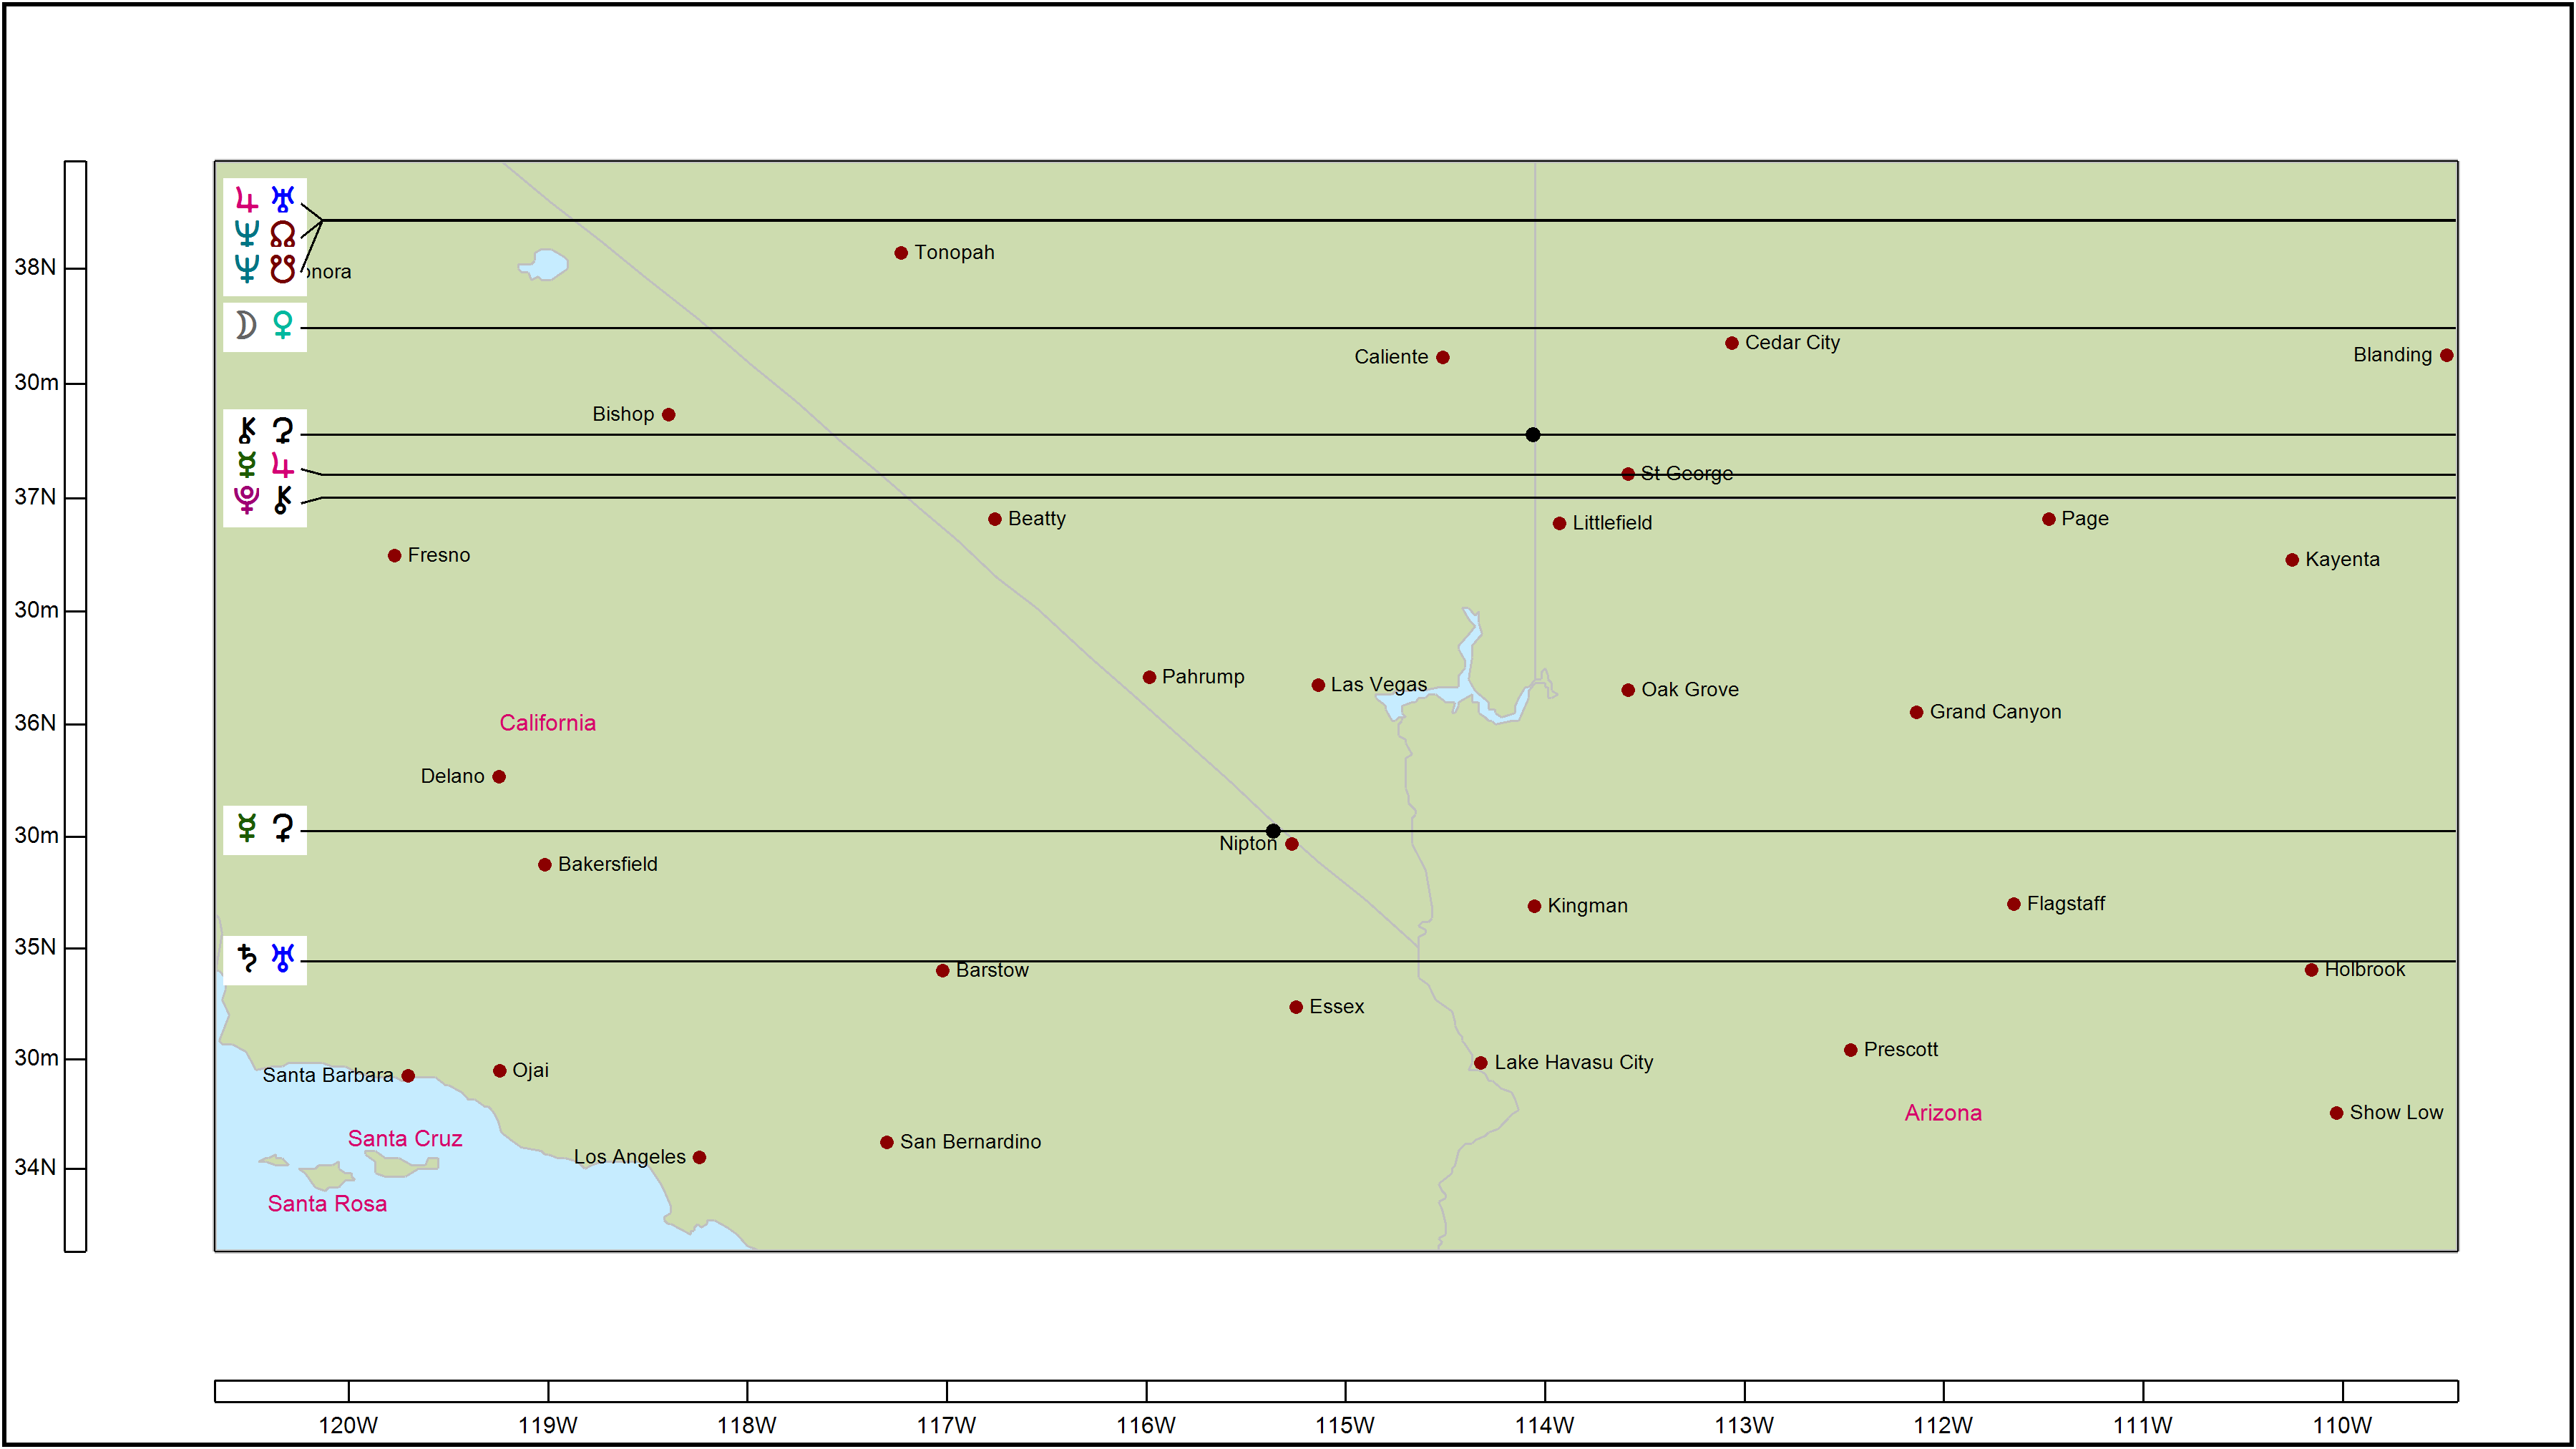The width and height of the screenshot is (2576, 1449).
Task: Click the Essex city label
Action: click(1337, 1007)
